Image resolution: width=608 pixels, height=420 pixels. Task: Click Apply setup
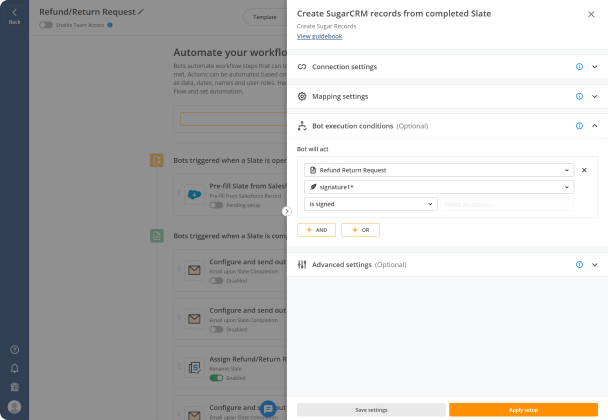523,410
